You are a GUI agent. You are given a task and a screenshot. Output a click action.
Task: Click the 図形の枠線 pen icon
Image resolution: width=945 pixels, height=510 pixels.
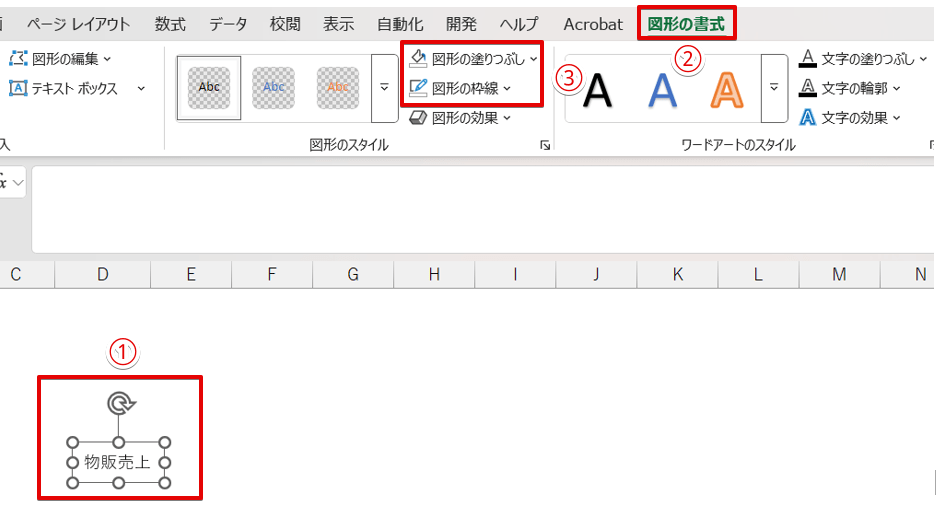(x=418, y=88)
